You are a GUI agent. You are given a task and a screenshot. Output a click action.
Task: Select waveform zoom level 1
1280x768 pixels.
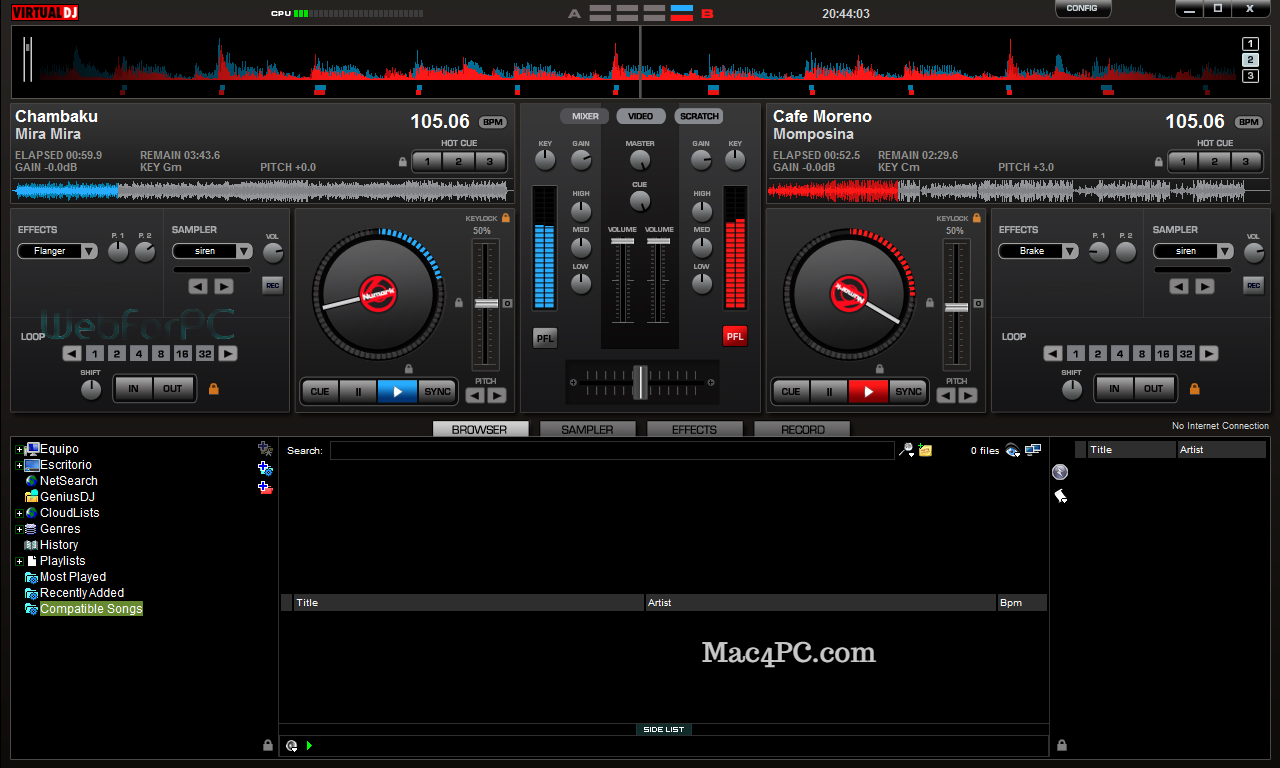(x=1250, y=43)
